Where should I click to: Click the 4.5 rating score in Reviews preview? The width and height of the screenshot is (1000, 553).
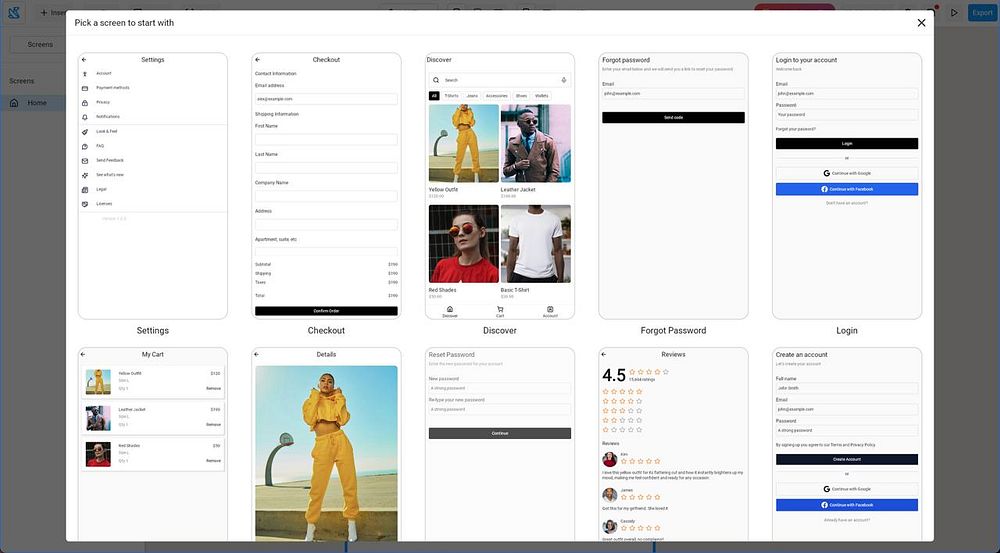click(614, 375)
